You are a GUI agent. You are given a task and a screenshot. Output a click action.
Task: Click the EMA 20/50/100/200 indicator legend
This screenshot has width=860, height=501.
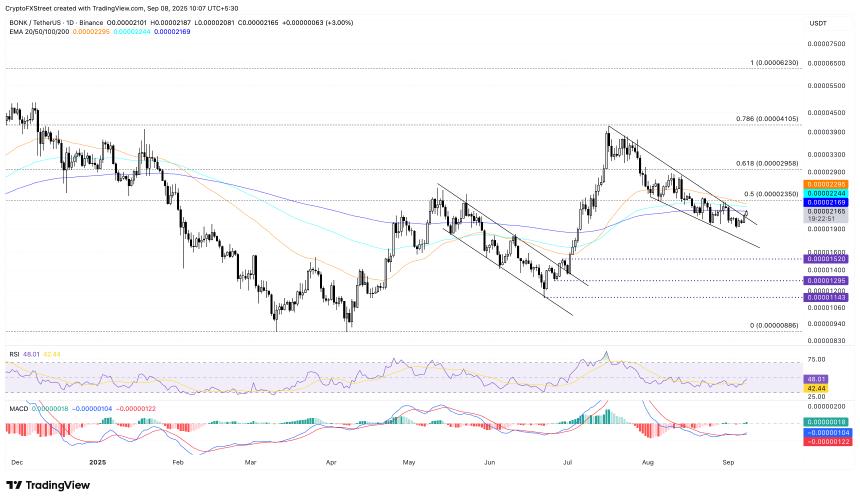coord(39,32)
